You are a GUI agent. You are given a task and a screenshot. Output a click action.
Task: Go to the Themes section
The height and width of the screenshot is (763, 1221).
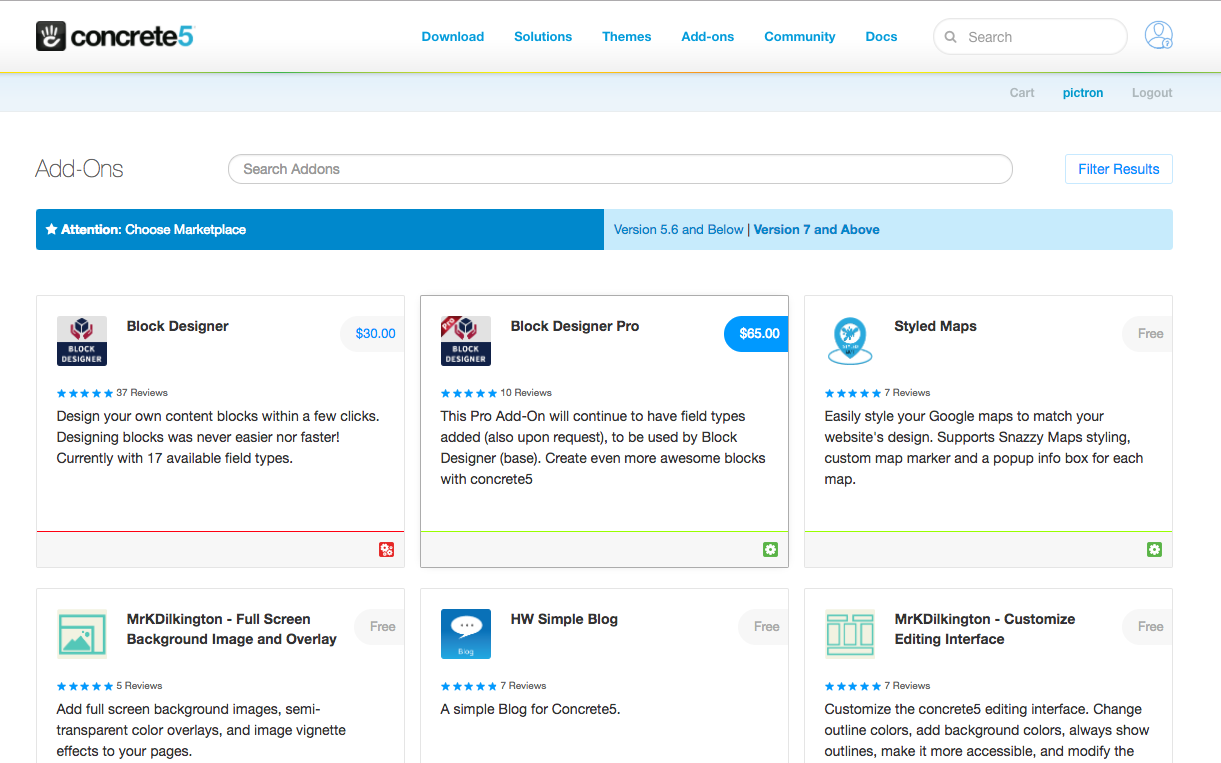tap(627, 37)
